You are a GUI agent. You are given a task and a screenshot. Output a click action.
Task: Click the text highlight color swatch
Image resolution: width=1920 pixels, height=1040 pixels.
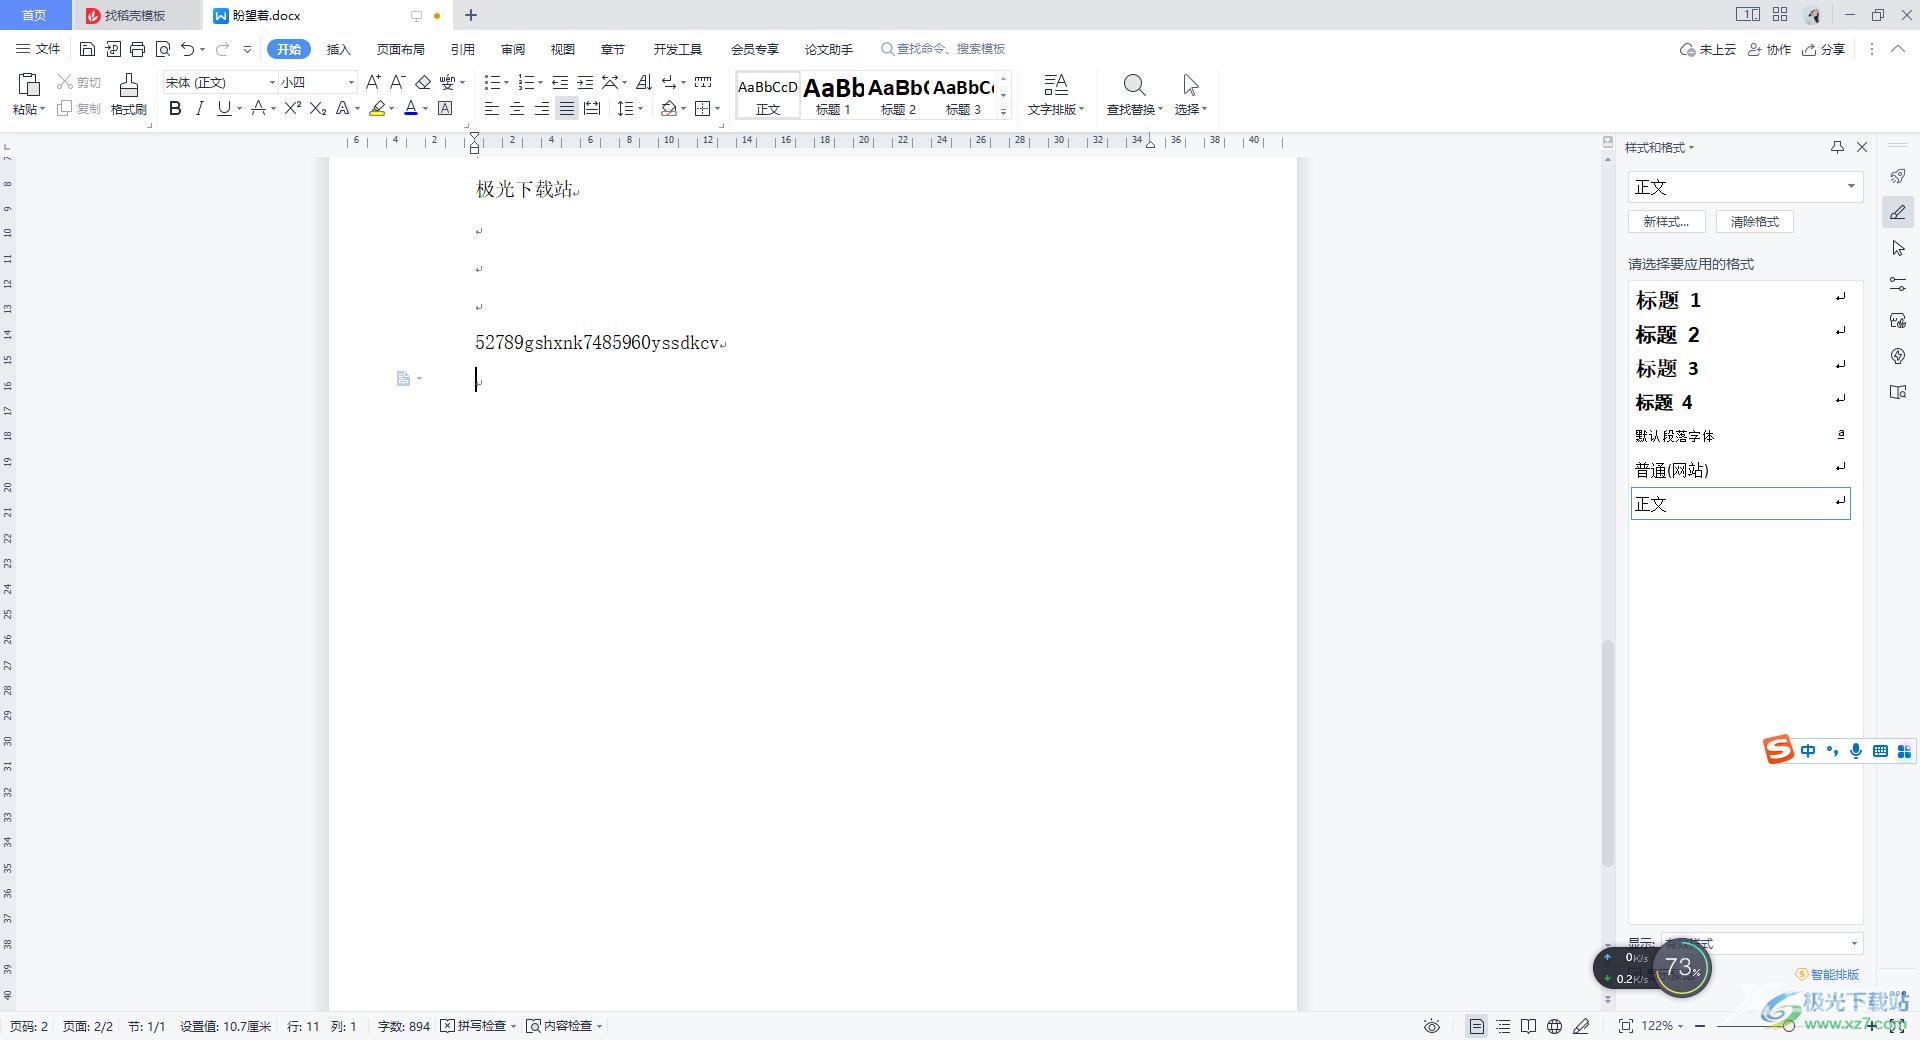point(377,108)
